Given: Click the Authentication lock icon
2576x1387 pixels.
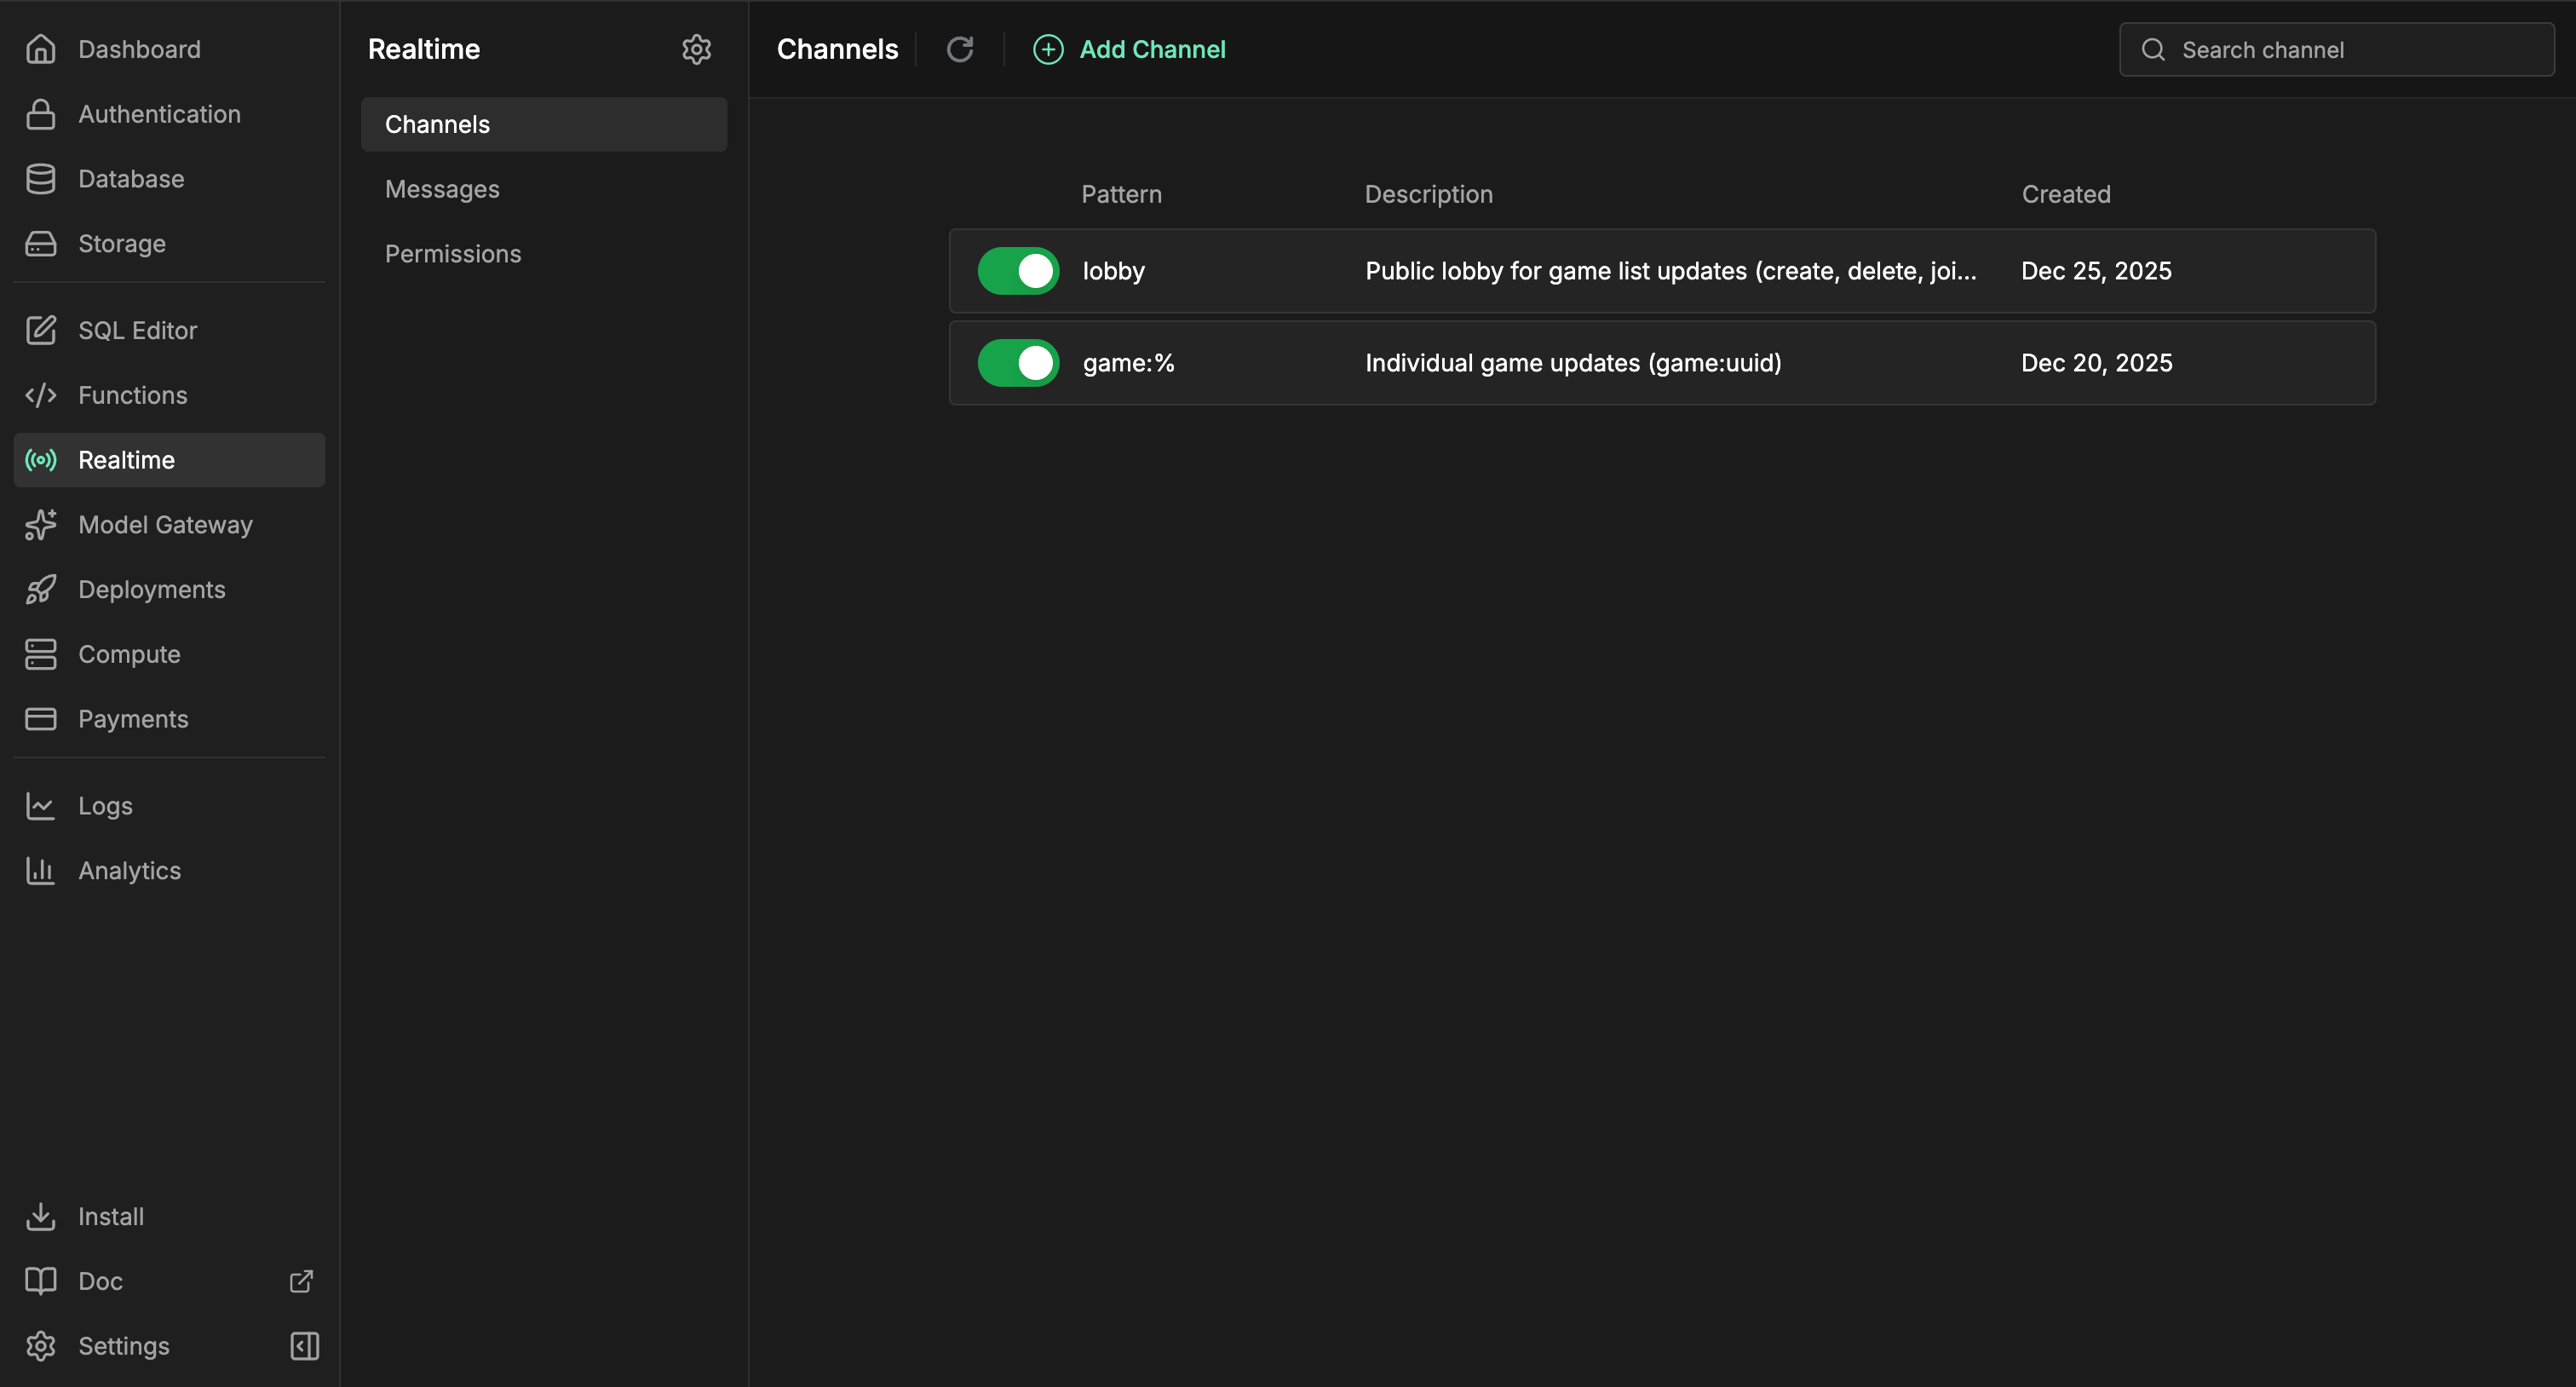Looking at the screenshot, I should 40,114.
